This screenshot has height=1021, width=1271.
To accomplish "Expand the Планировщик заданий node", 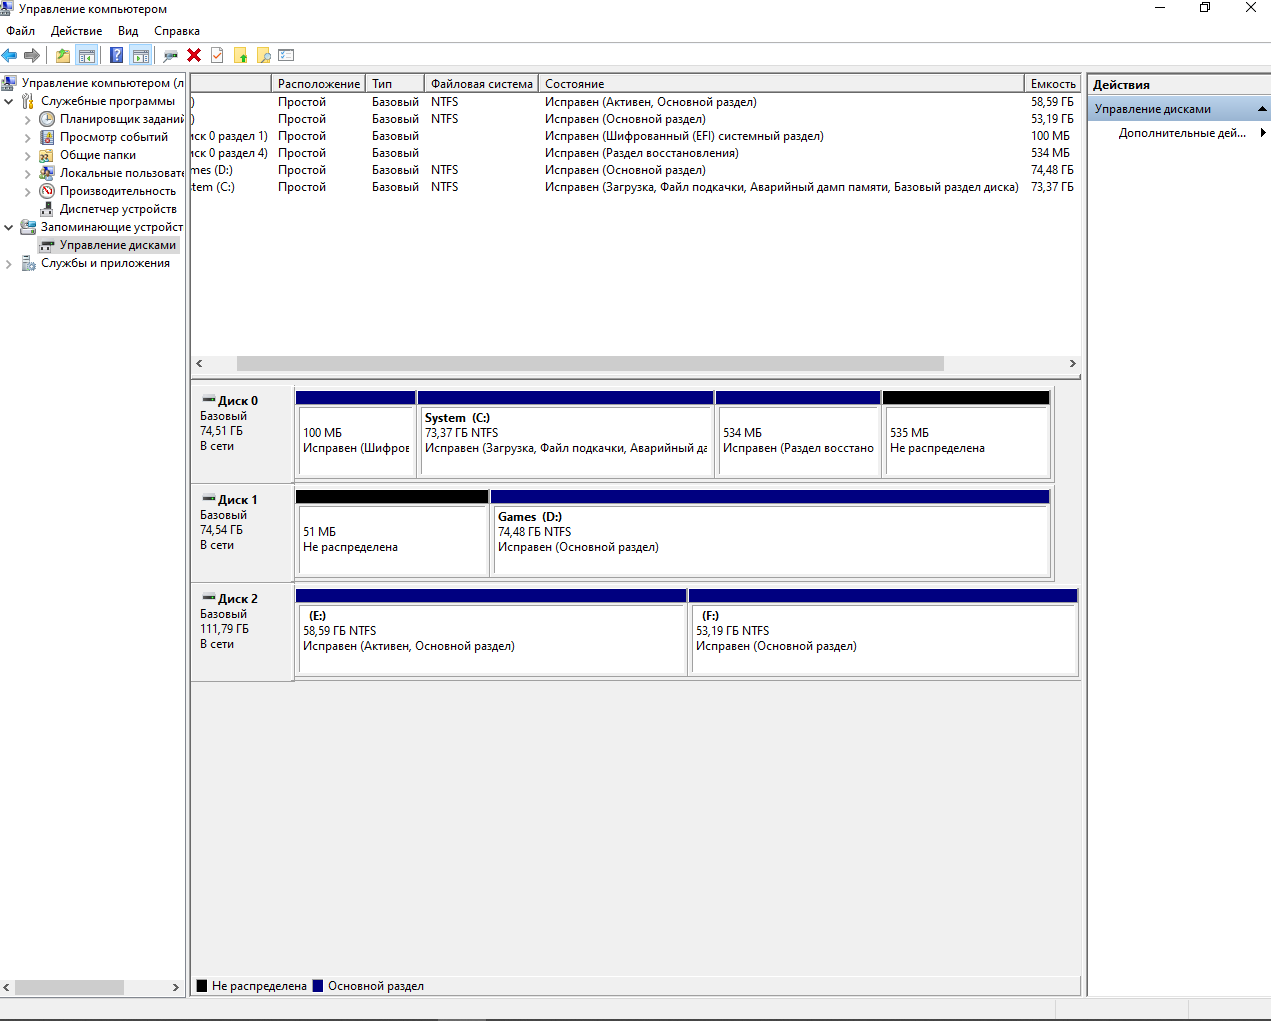I will pyautogui.click(x=28, y=119).
